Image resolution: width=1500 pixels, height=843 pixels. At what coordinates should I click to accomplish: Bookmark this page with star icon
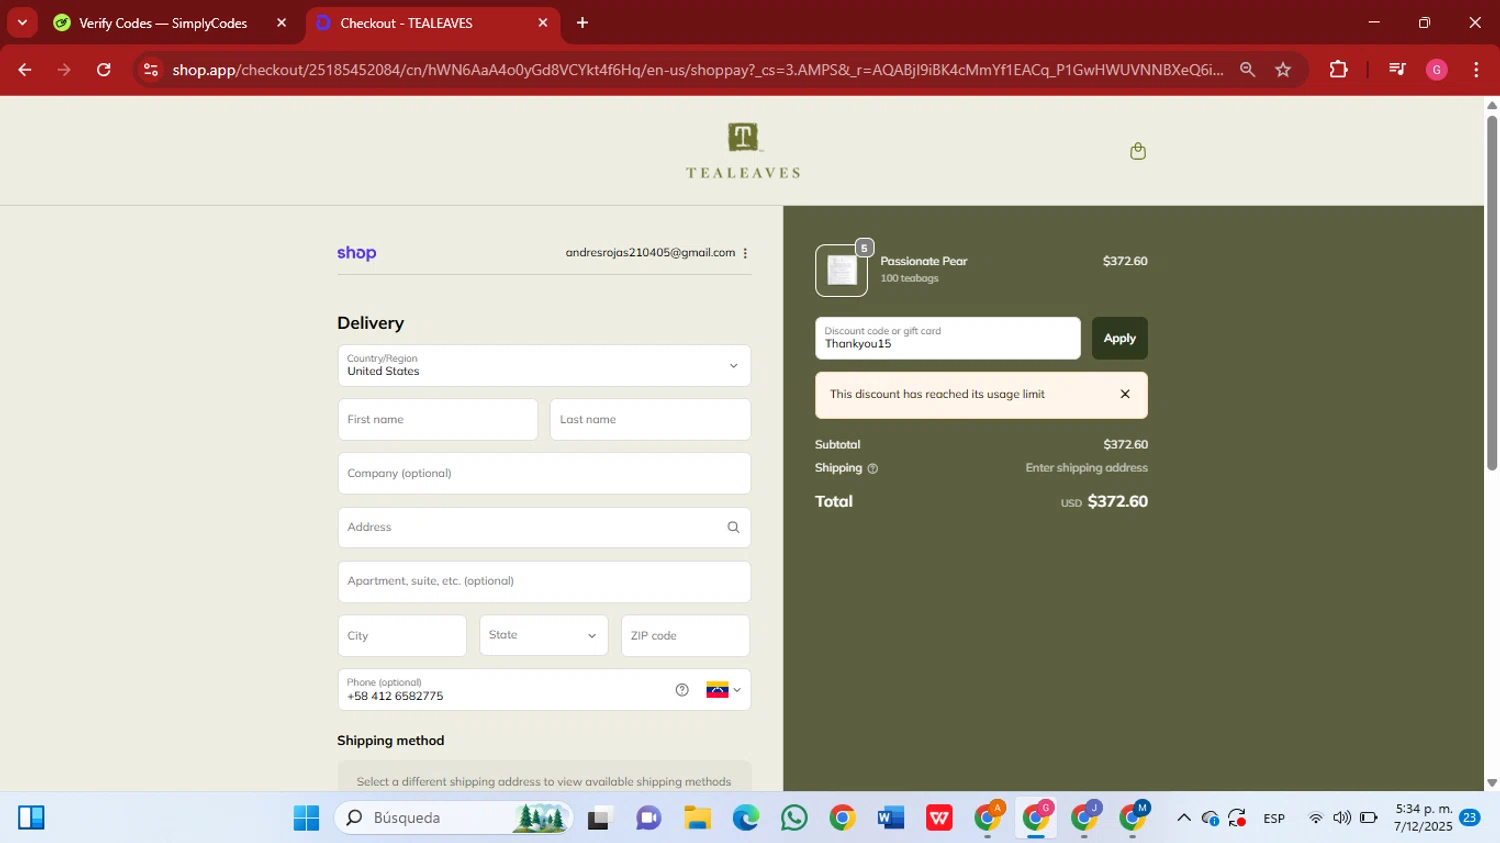(1283, 70)
